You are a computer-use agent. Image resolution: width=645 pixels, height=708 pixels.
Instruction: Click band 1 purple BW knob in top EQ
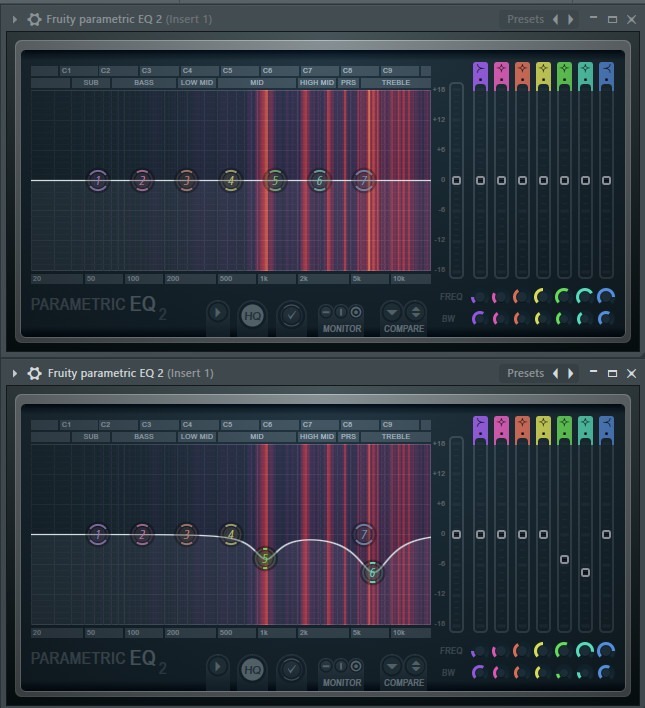click(479, 319)
